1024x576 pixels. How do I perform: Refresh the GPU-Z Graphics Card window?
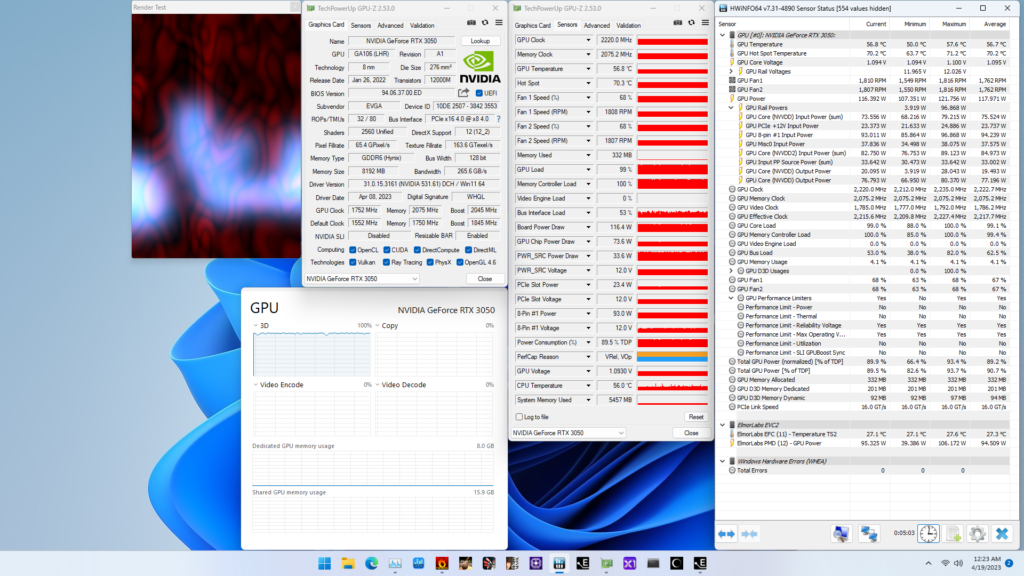[485, 23]
